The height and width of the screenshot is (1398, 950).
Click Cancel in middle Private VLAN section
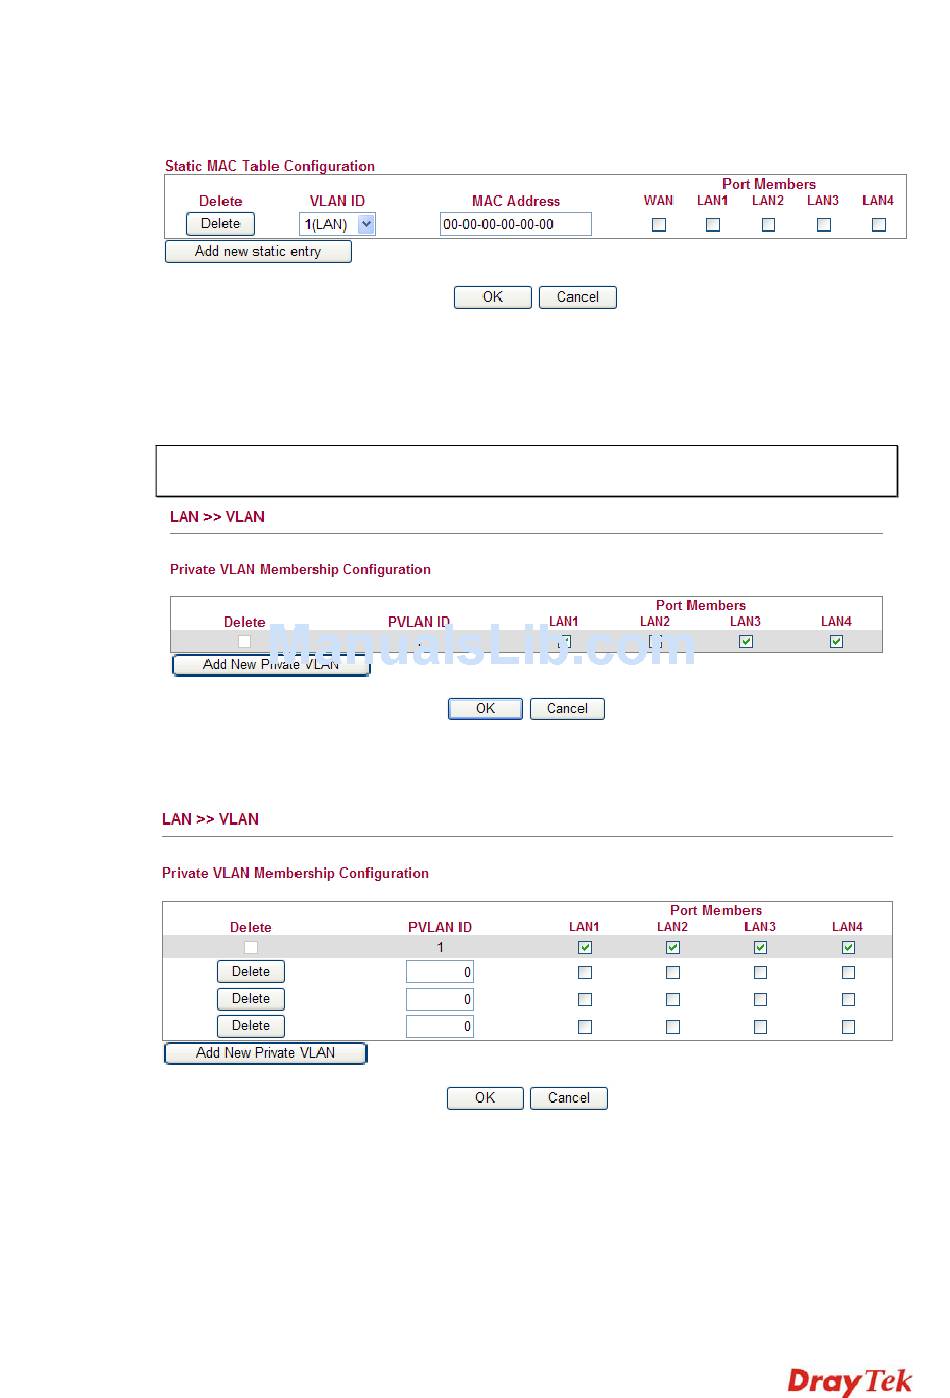click(x=567, y=709)
